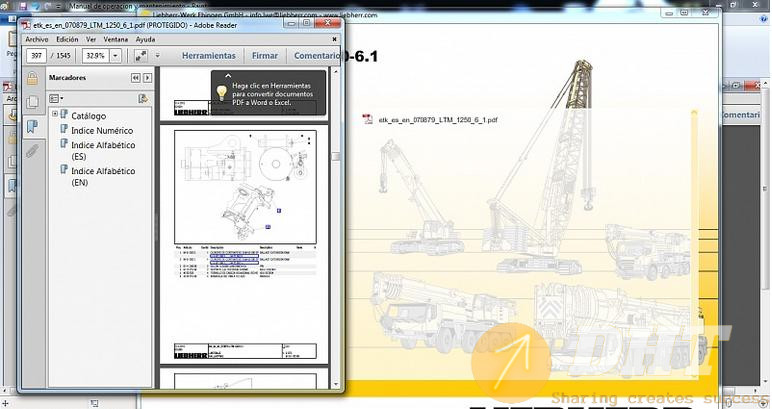Select Indice Alfabético (ES) bookmark
The height and width of the screenshot is (409, 772).
103,151
